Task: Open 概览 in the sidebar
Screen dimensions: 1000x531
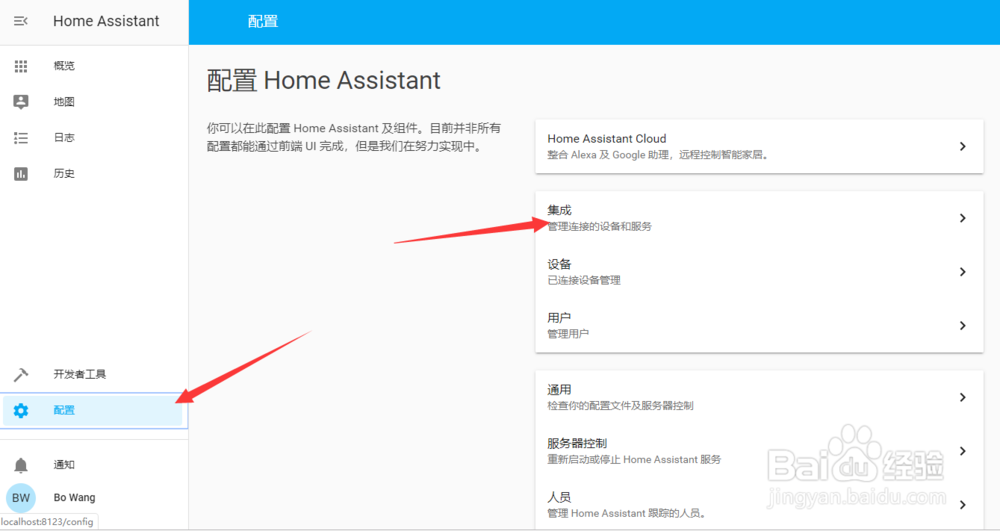Action: point(94,66)
